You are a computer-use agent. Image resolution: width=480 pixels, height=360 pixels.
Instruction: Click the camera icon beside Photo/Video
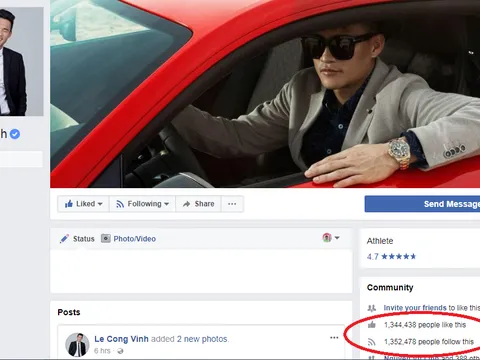(106, 238)
